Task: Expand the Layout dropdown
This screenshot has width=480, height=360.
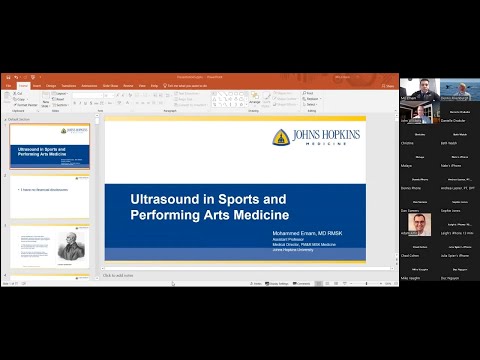Action: tap(60, 94)
